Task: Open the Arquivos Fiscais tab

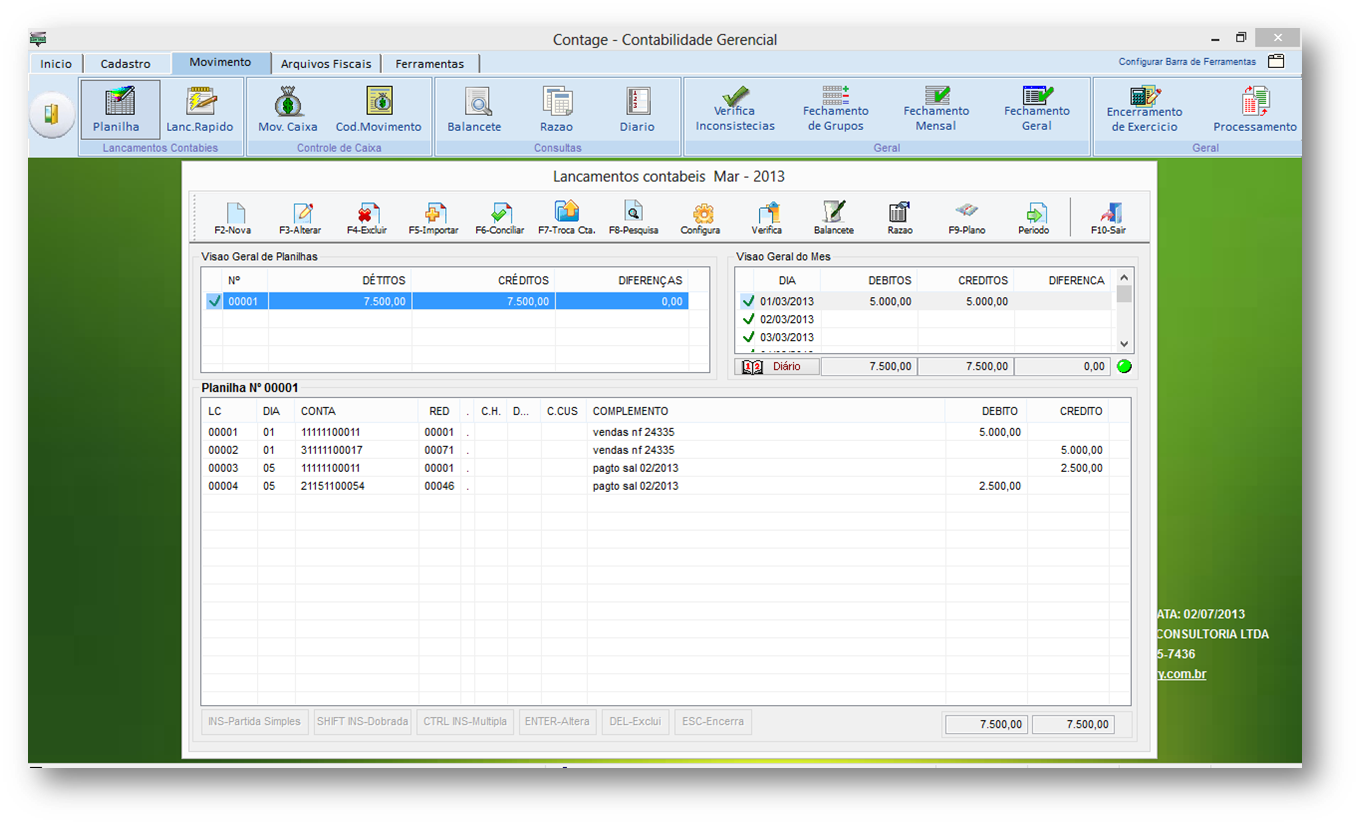Action: (326, 64)
